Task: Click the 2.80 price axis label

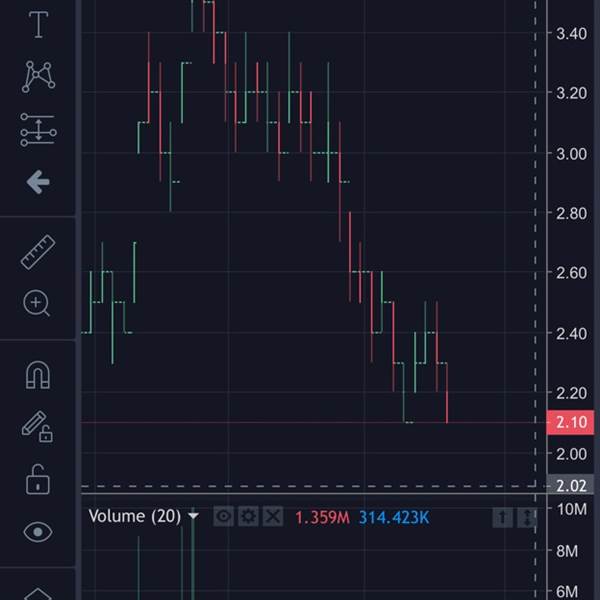Action: (571, 213)
